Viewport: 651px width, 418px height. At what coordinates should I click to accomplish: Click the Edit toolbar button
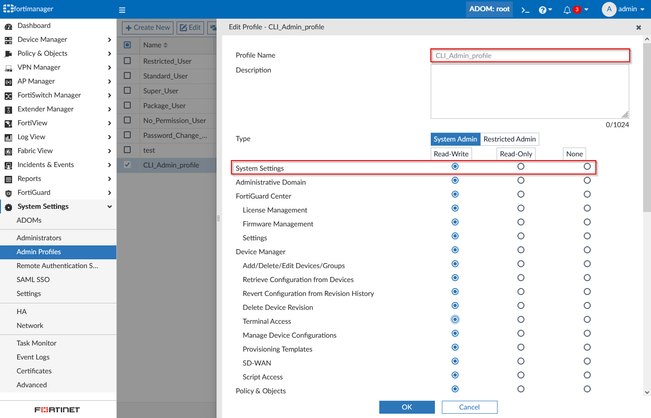(x=190, y=28)
